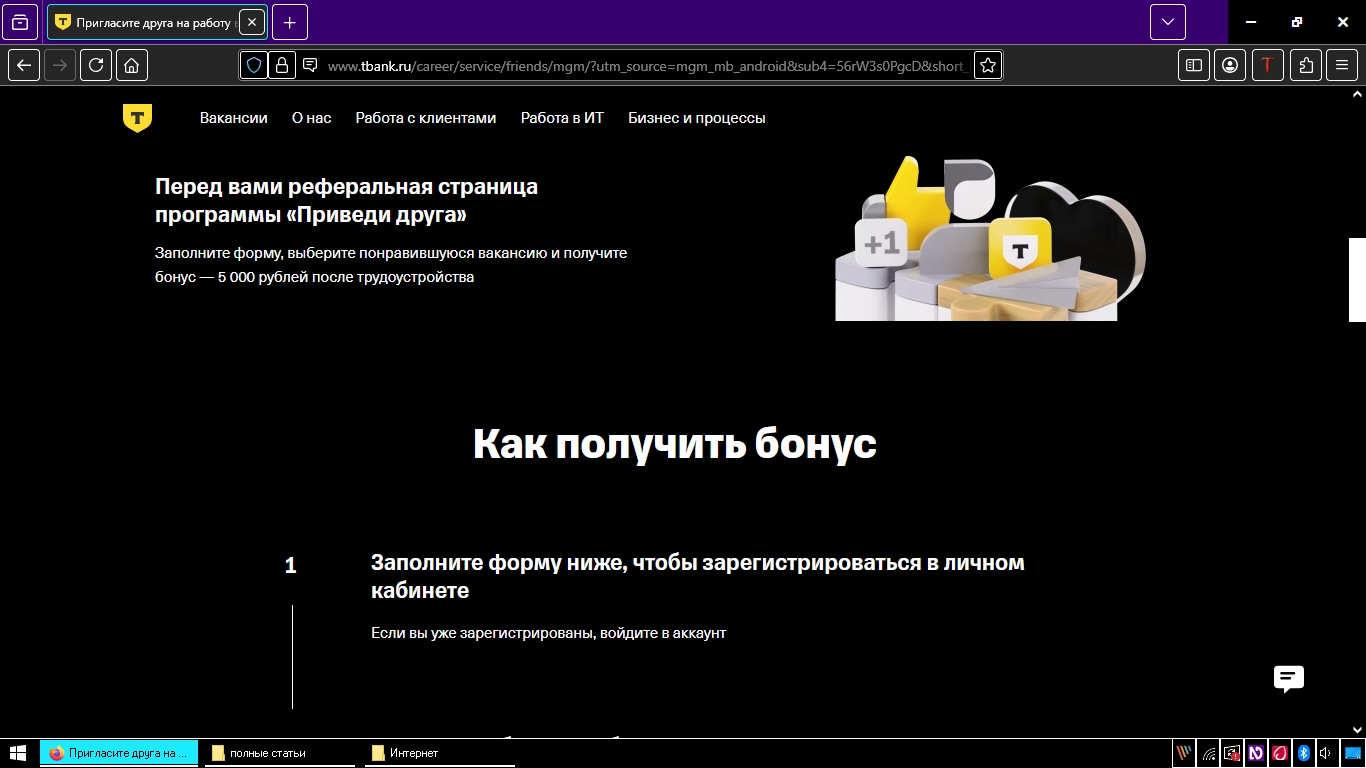Screen dimensions: 1366x768
Task: Click the yellow T-Bank logo
Action: click(x=137, y=118)
